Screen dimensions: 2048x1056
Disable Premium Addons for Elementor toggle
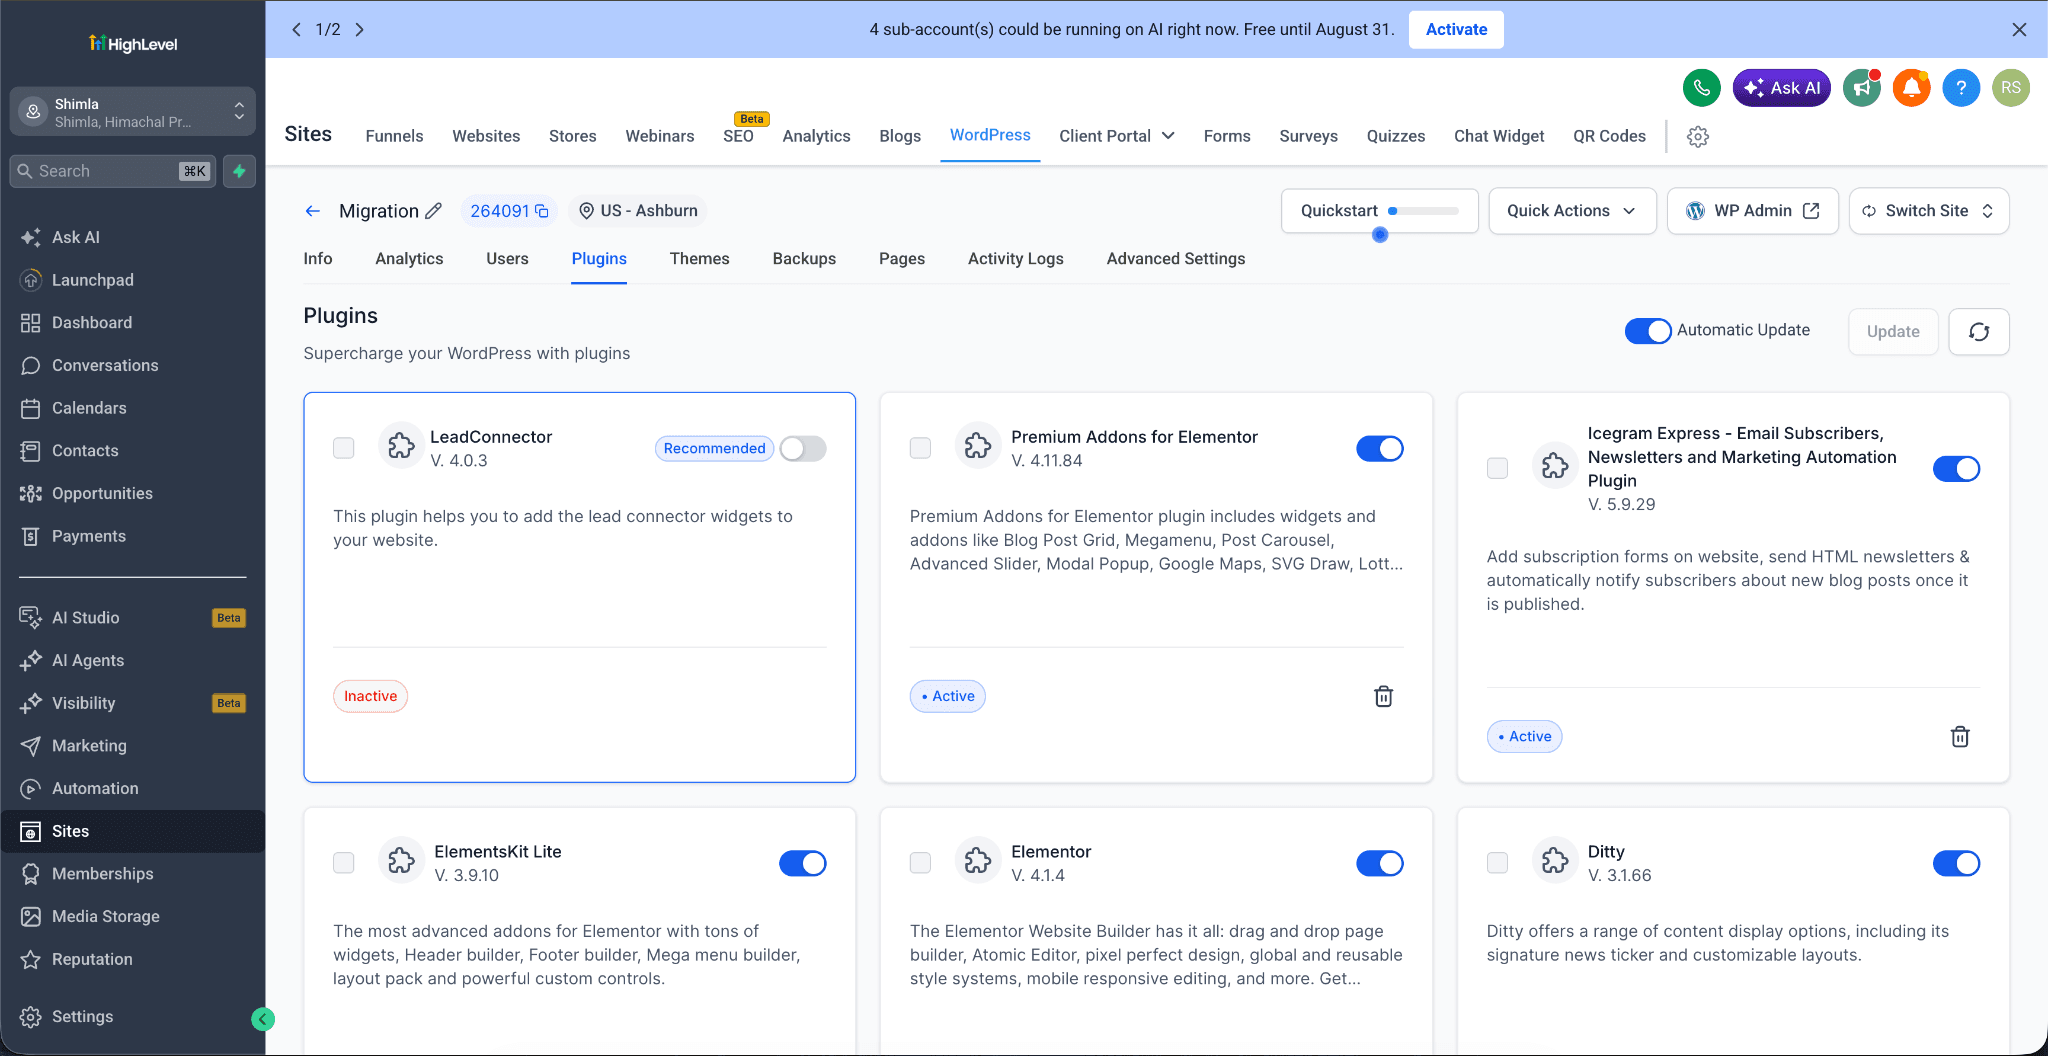point(1380,449)
